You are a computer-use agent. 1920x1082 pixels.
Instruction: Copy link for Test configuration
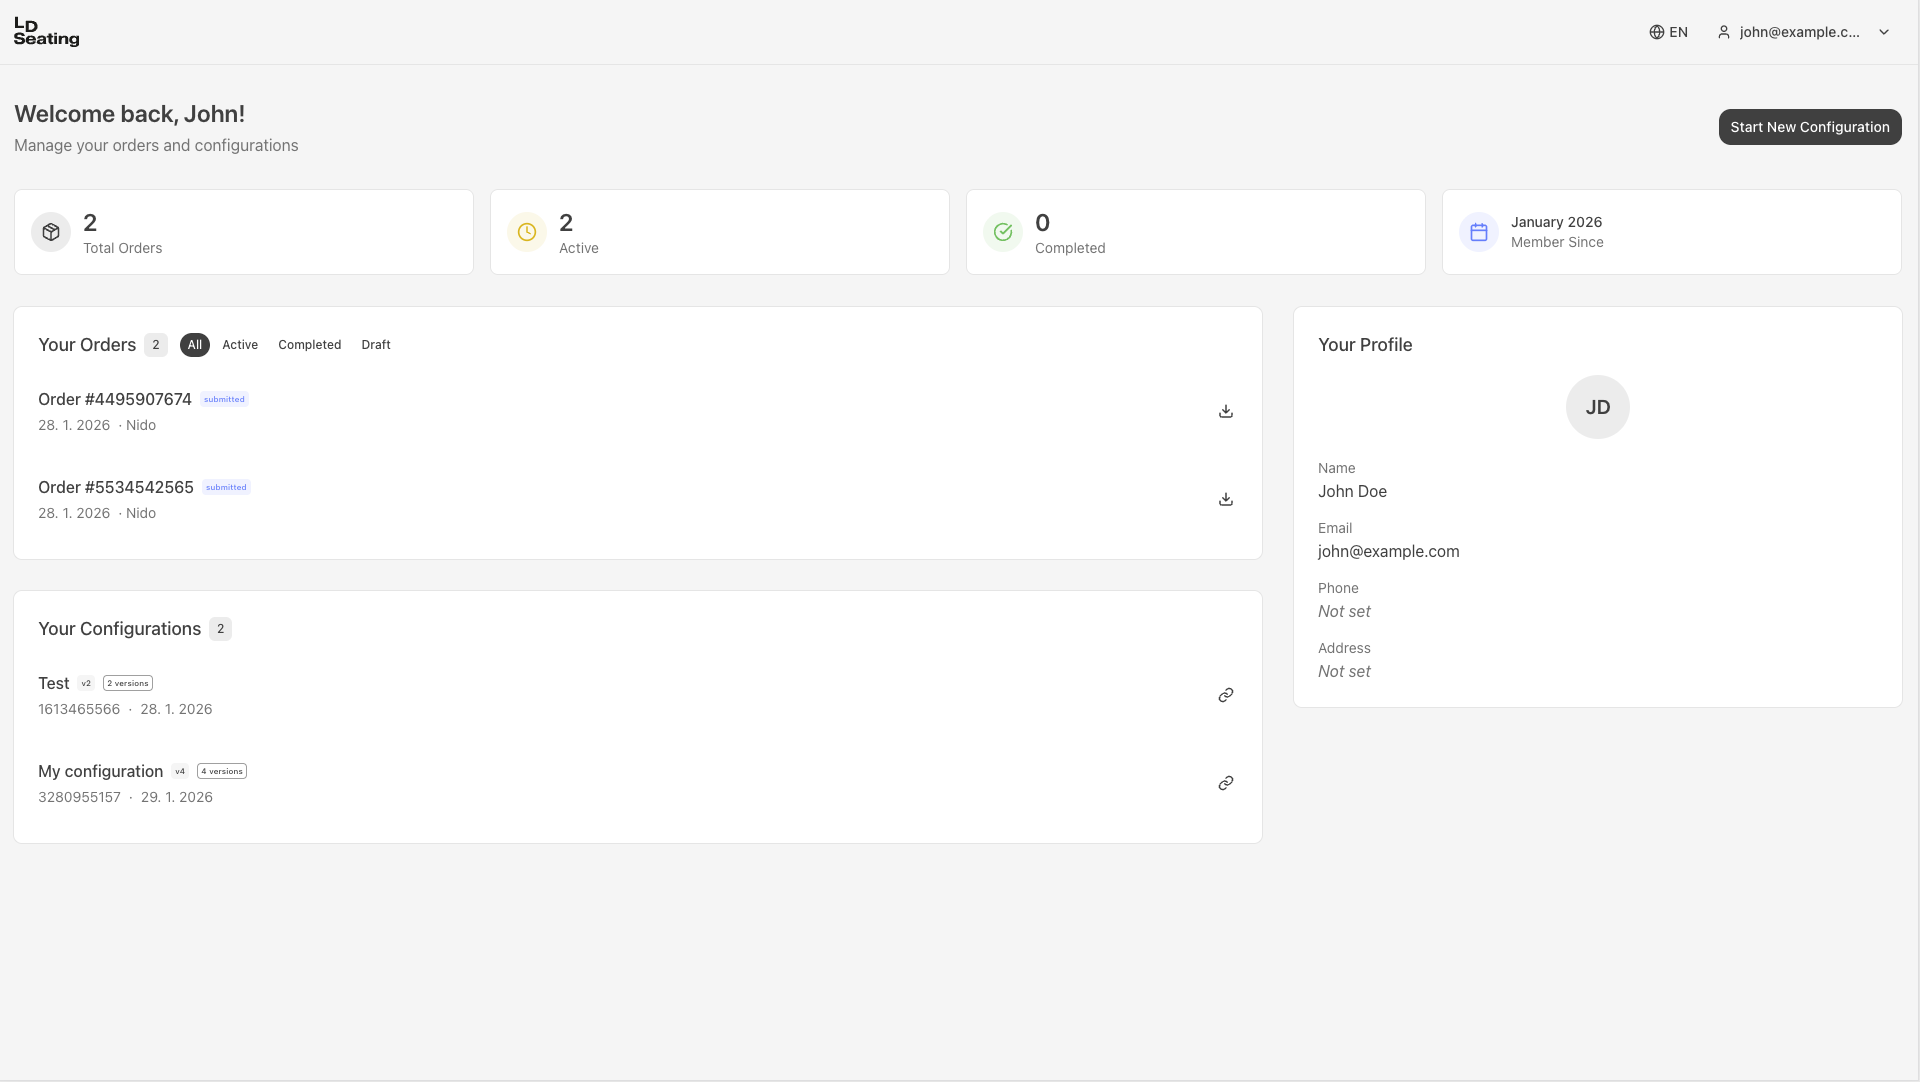click(x=1225, y=695)
